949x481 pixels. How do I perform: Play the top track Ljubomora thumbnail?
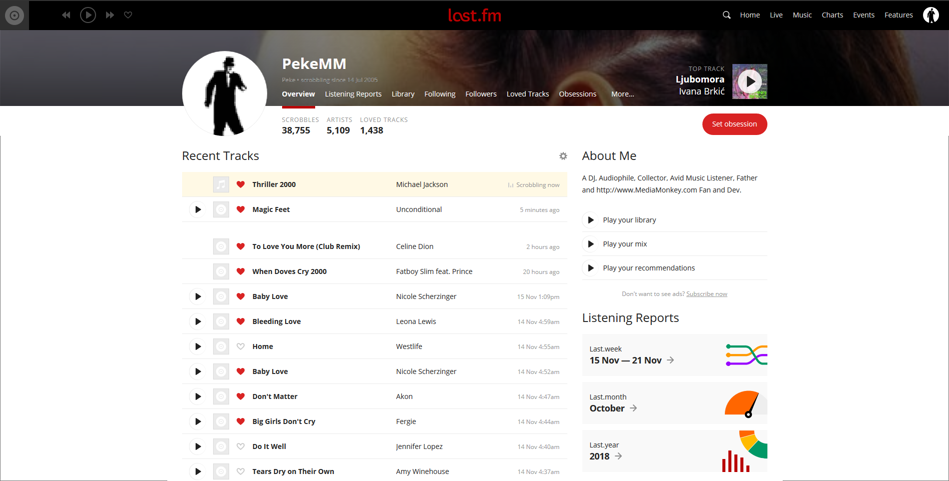click(x=750, y=82)
